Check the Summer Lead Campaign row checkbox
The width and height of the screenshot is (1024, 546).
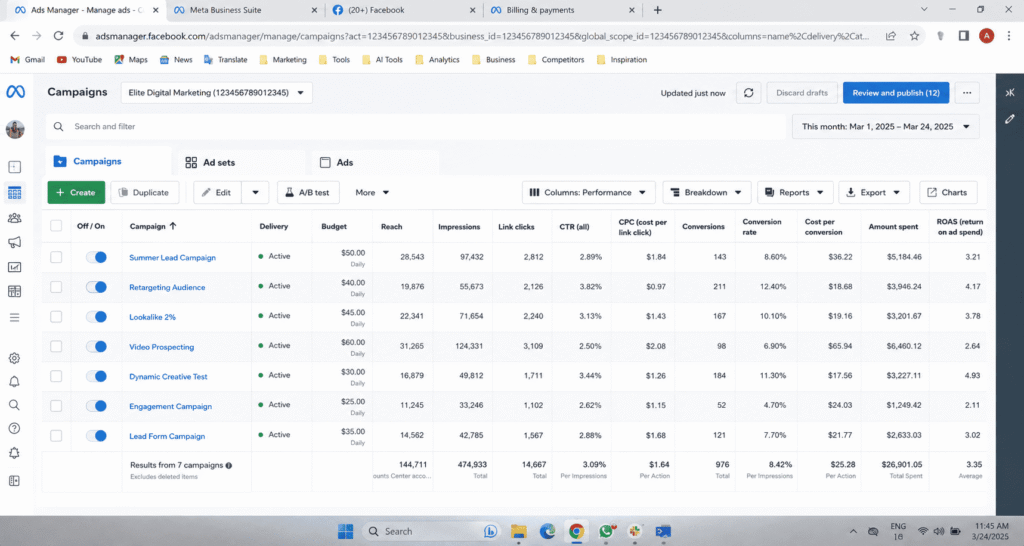click(56, 257)
